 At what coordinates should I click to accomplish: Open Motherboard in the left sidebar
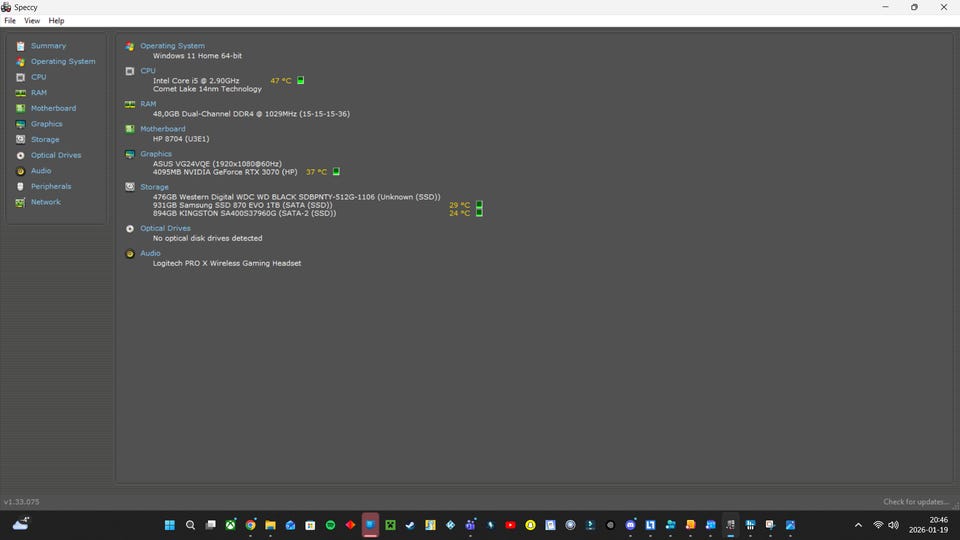click(53, 108)
